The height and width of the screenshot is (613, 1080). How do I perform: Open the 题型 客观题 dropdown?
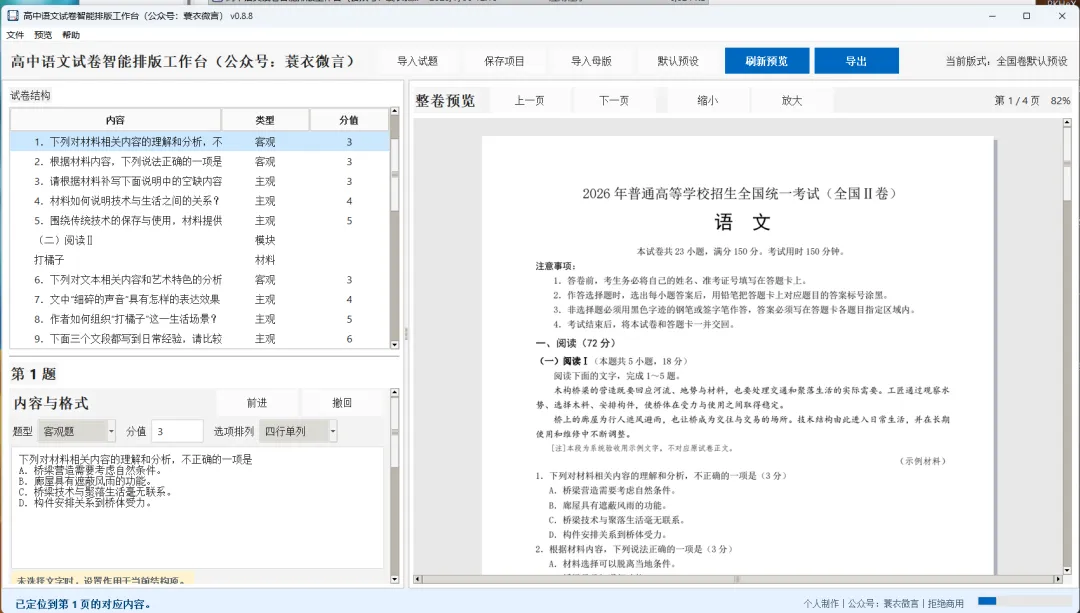[x=76, y=431]
